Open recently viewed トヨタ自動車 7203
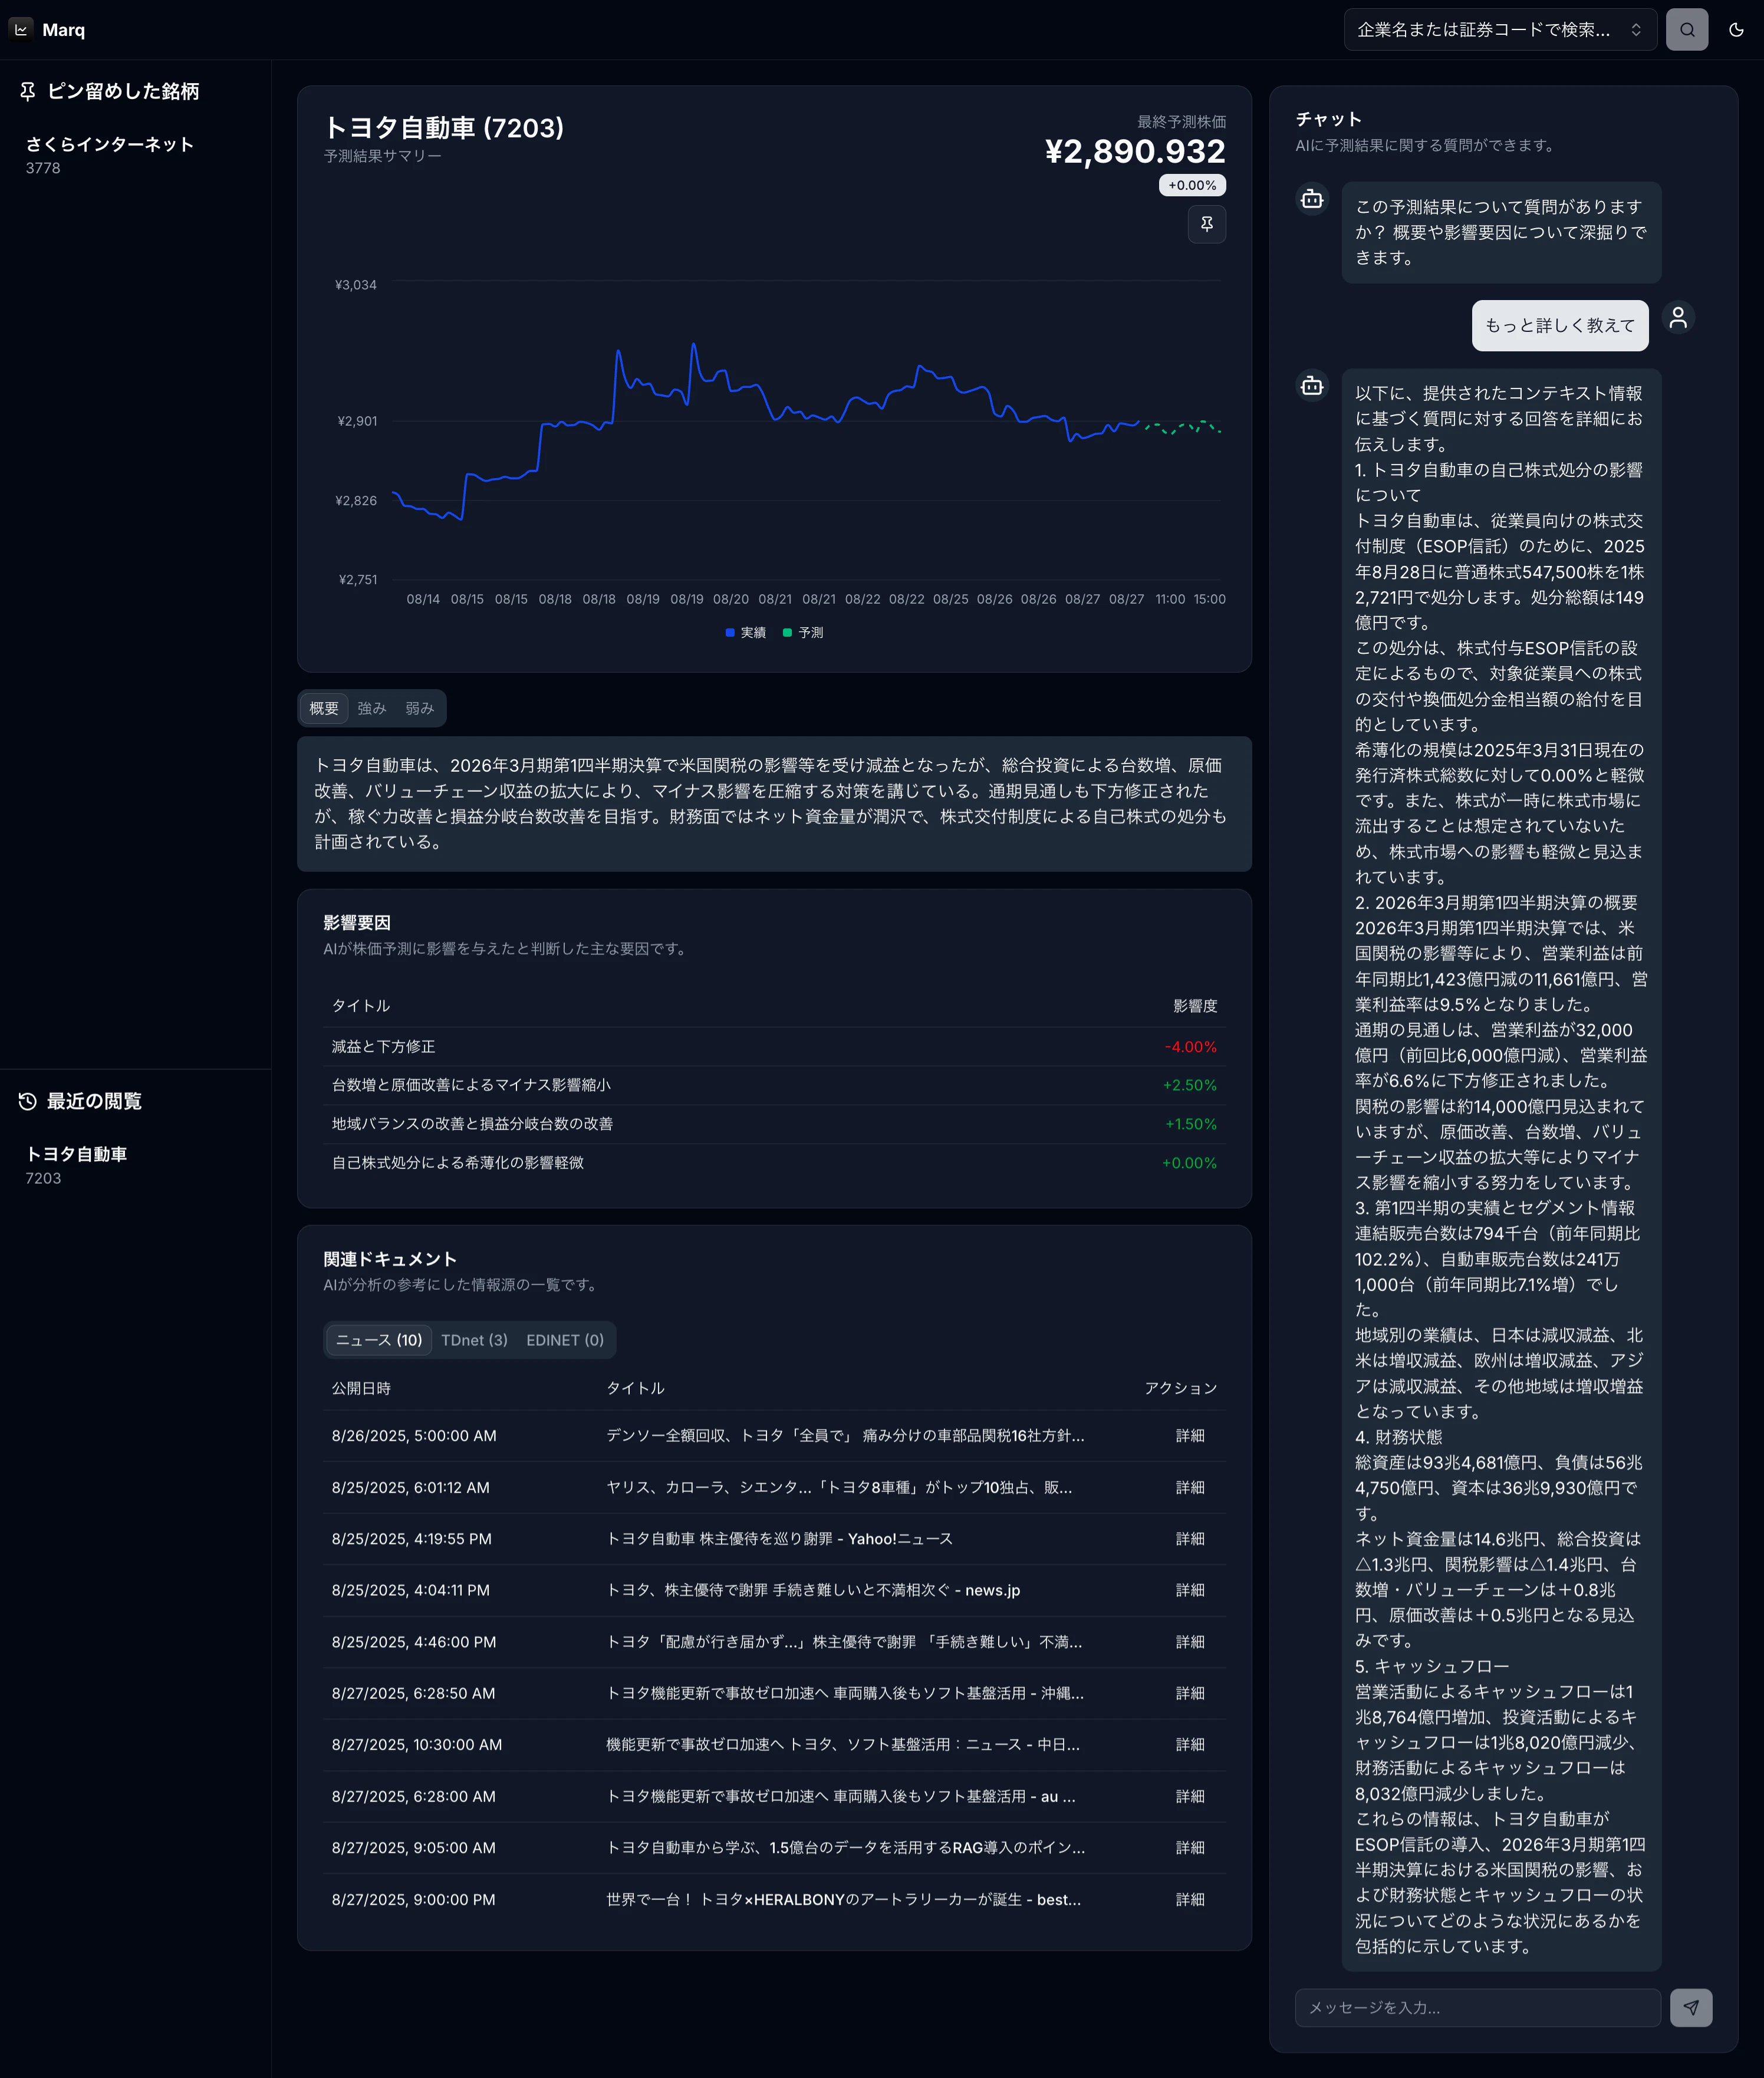Screen dimensions: 1764x2078 (x=135, y=1165)
